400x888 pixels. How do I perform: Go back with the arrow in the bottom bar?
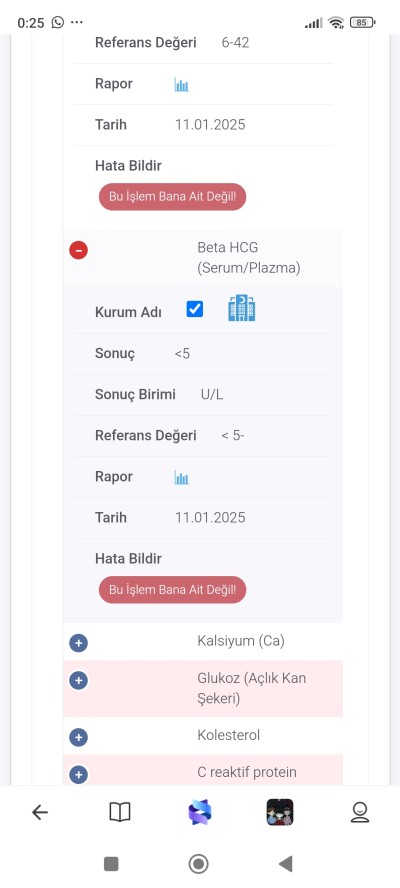coord(40,813)
